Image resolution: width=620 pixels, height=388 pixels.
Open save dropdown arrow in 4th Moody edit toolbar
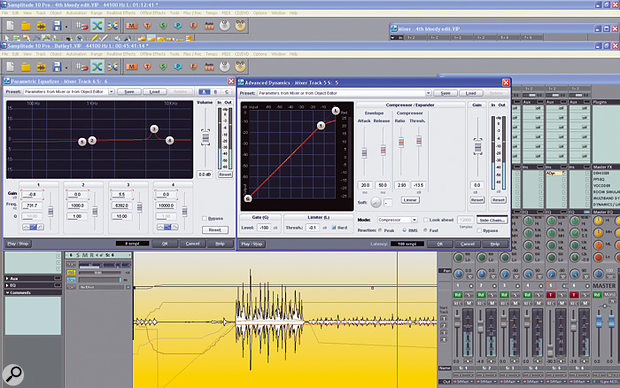pyautogui.click(x=66, y=27)
